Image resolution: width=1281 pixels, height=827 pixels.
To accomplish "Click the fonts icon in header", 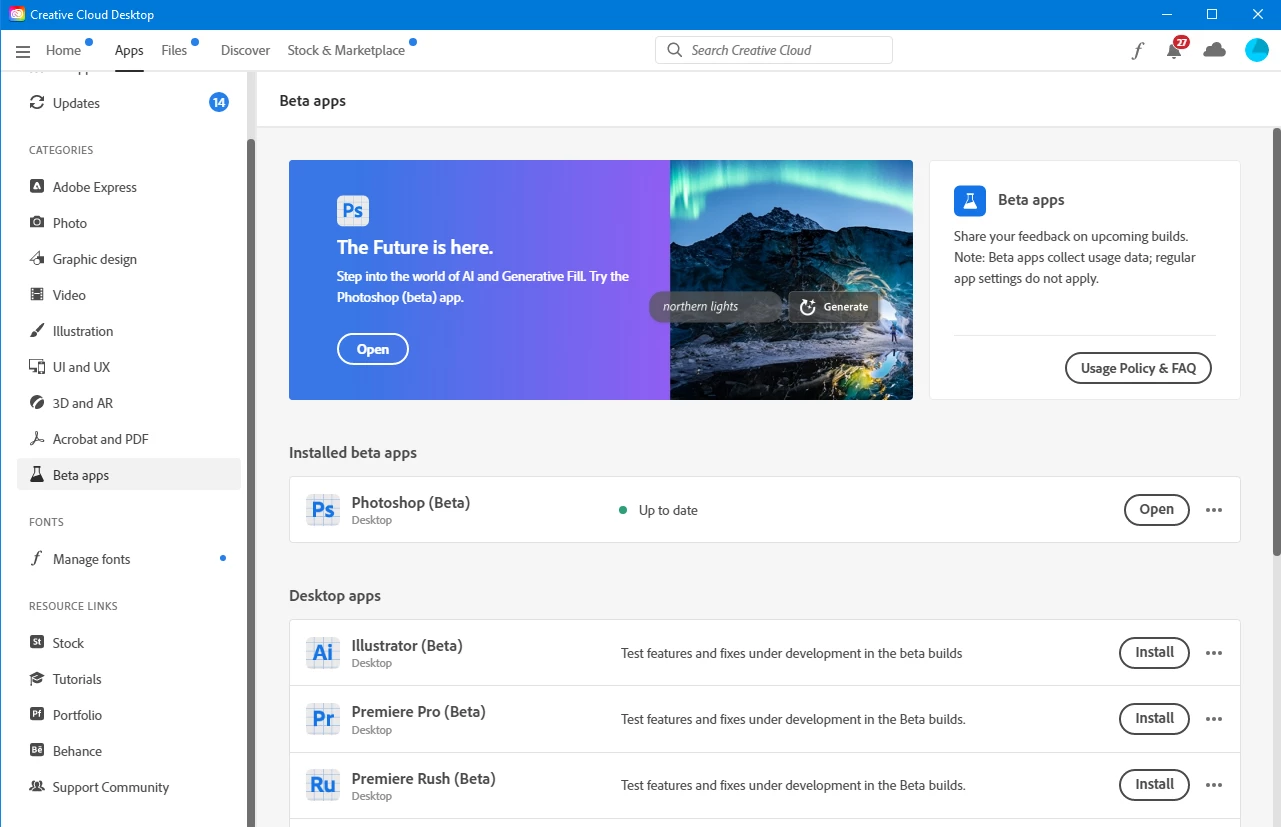I will (1137, 51).
